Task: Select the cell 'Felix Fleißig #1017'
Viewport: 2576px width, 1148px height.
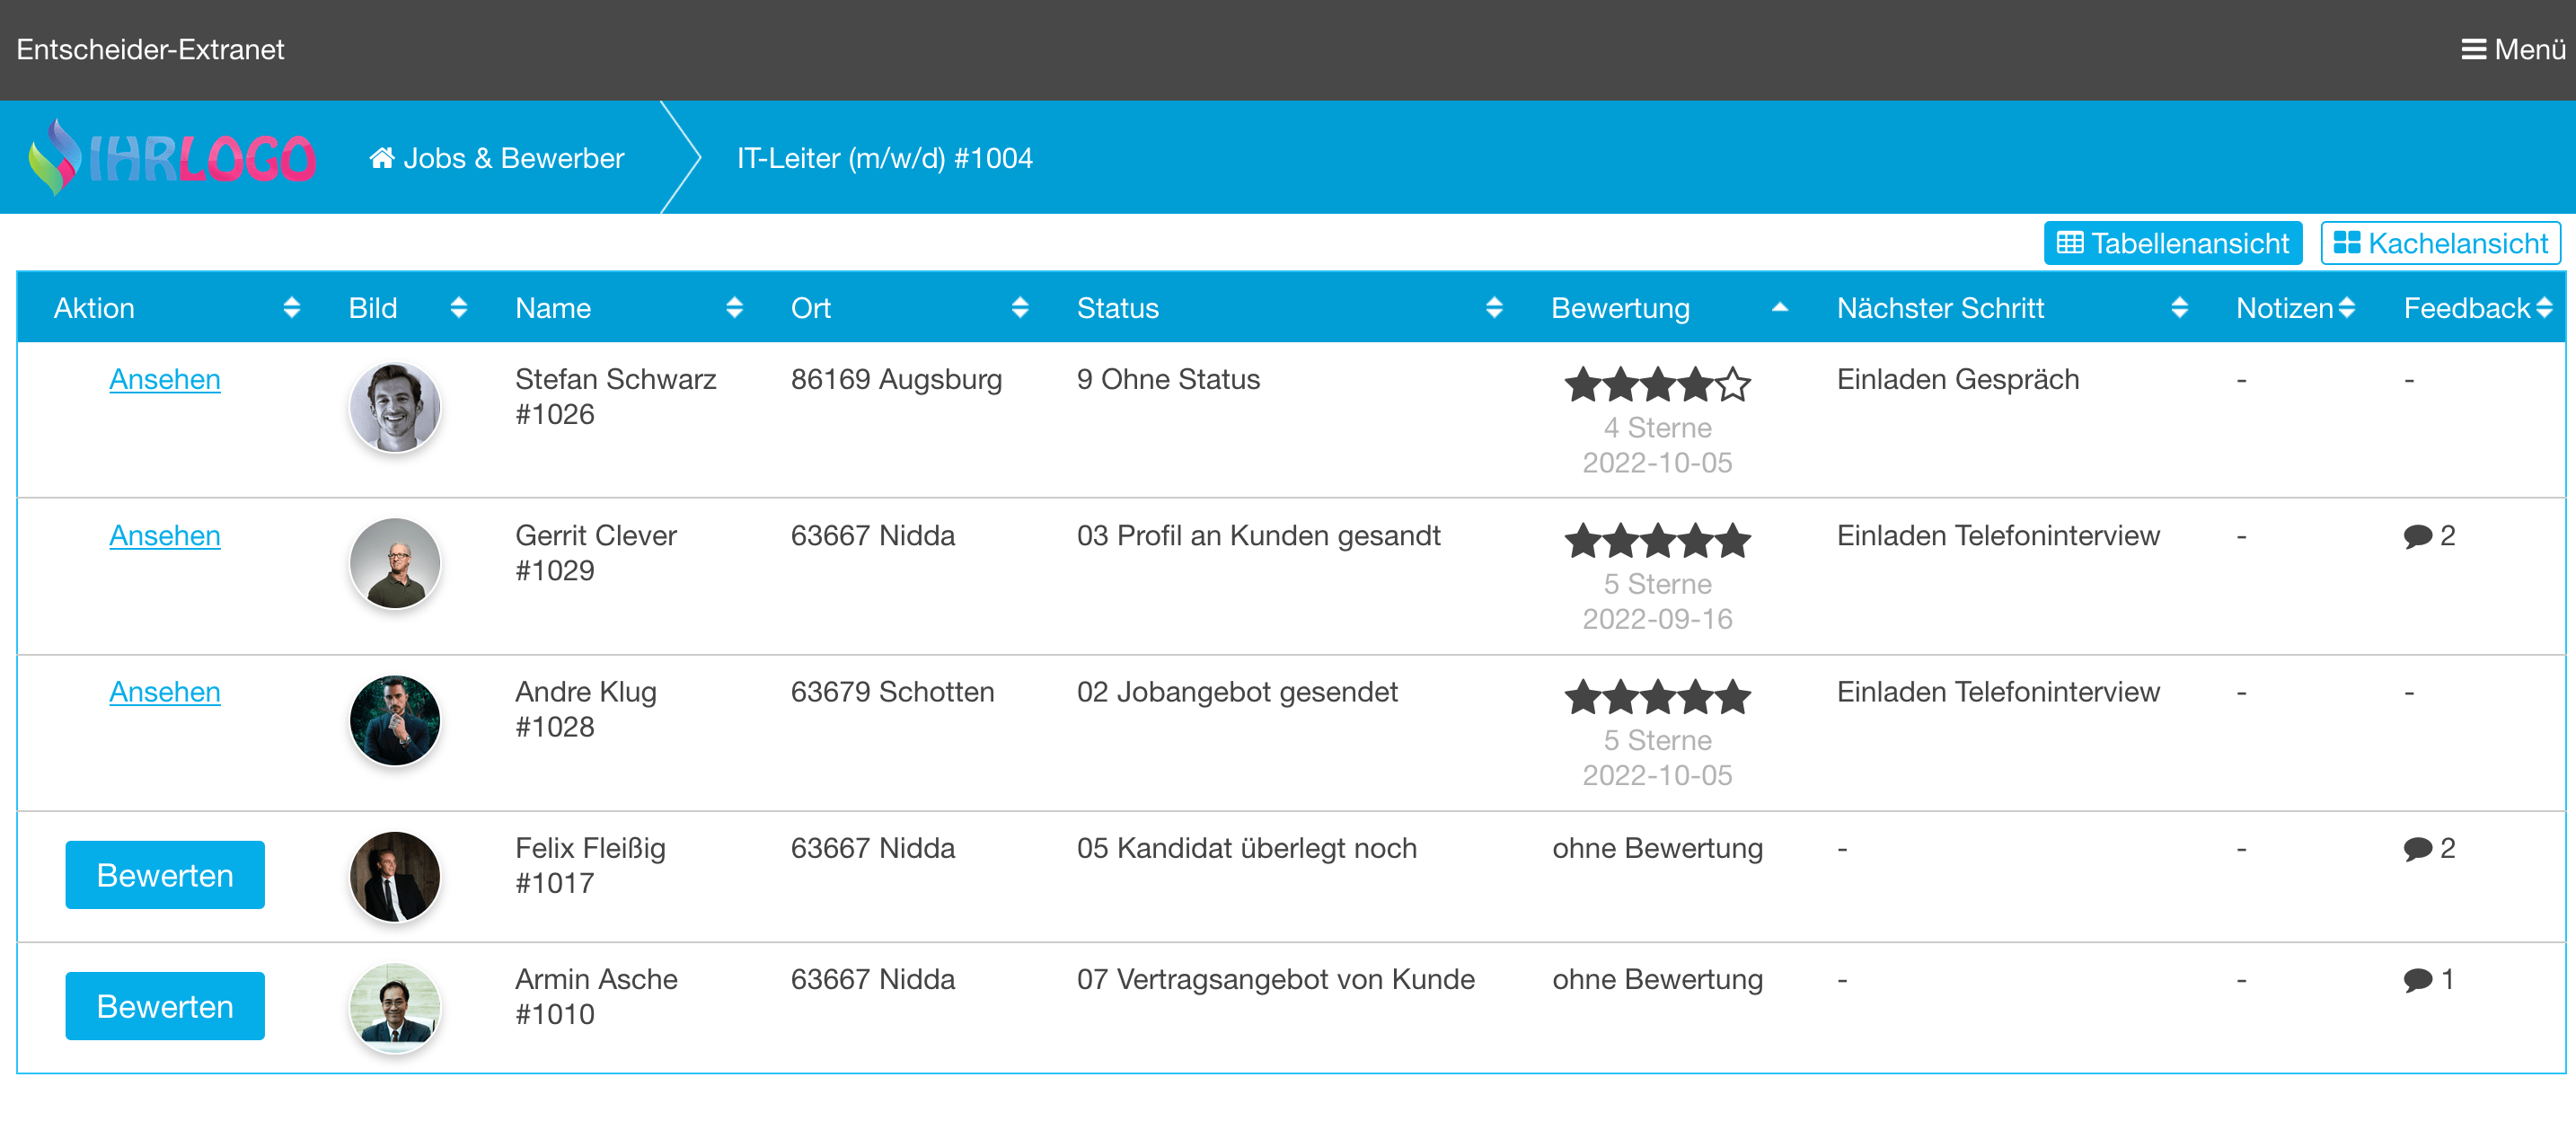Action: [x=590, y=866]
